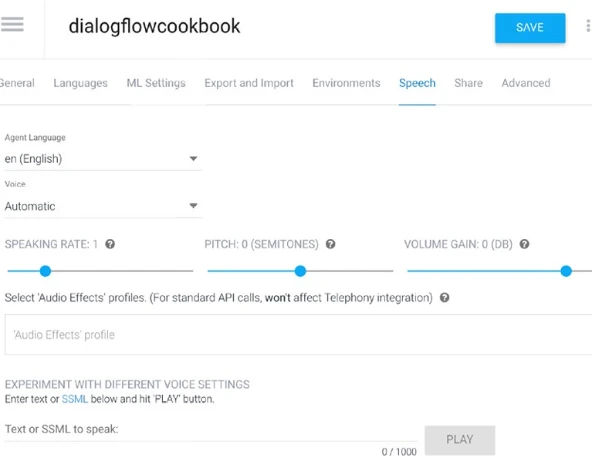Expand the Voice dropdown set to Automatic
Image resolution: width=592 pixels, height=462 pixels.
click(103, 206)
